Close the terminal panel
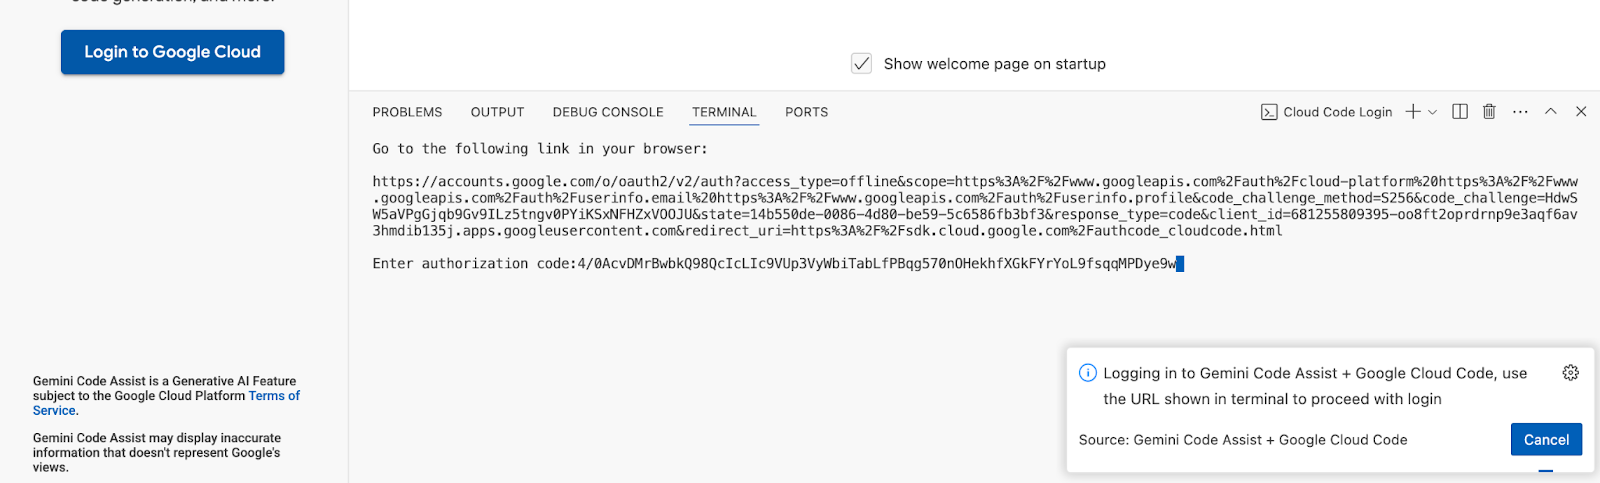 [1581, 112]
